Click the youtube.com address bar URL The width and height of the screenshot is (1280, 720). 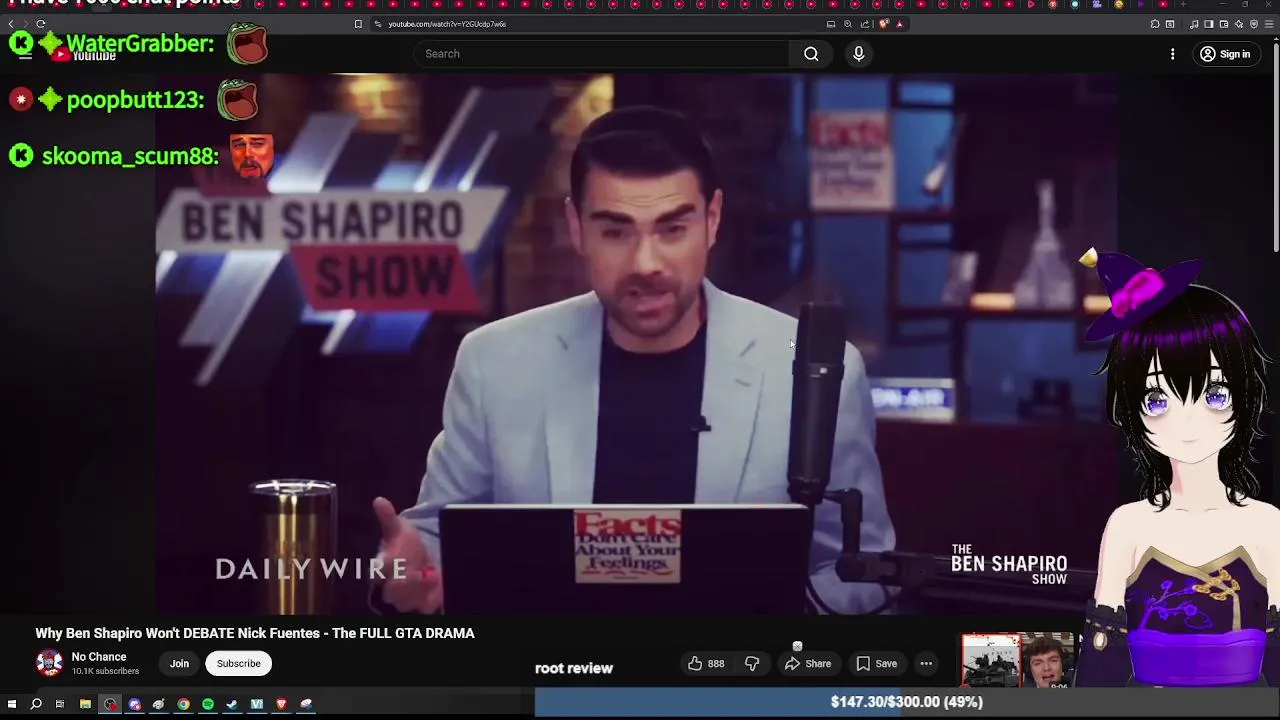coord(446,24)
